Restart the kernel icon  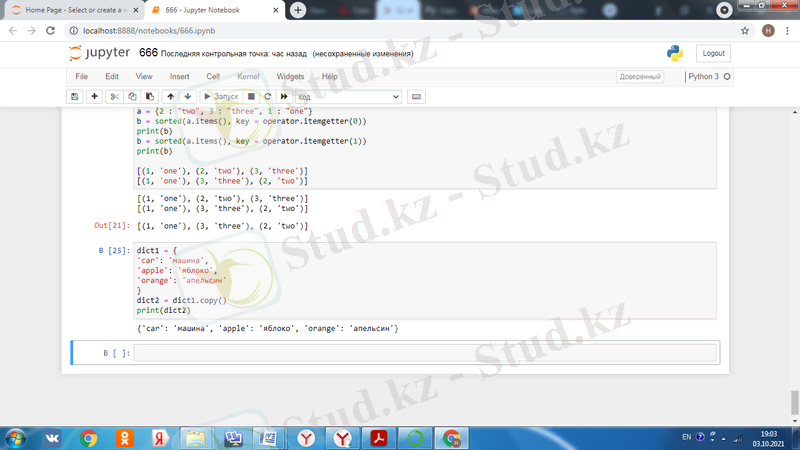click(x=267, y=96)
